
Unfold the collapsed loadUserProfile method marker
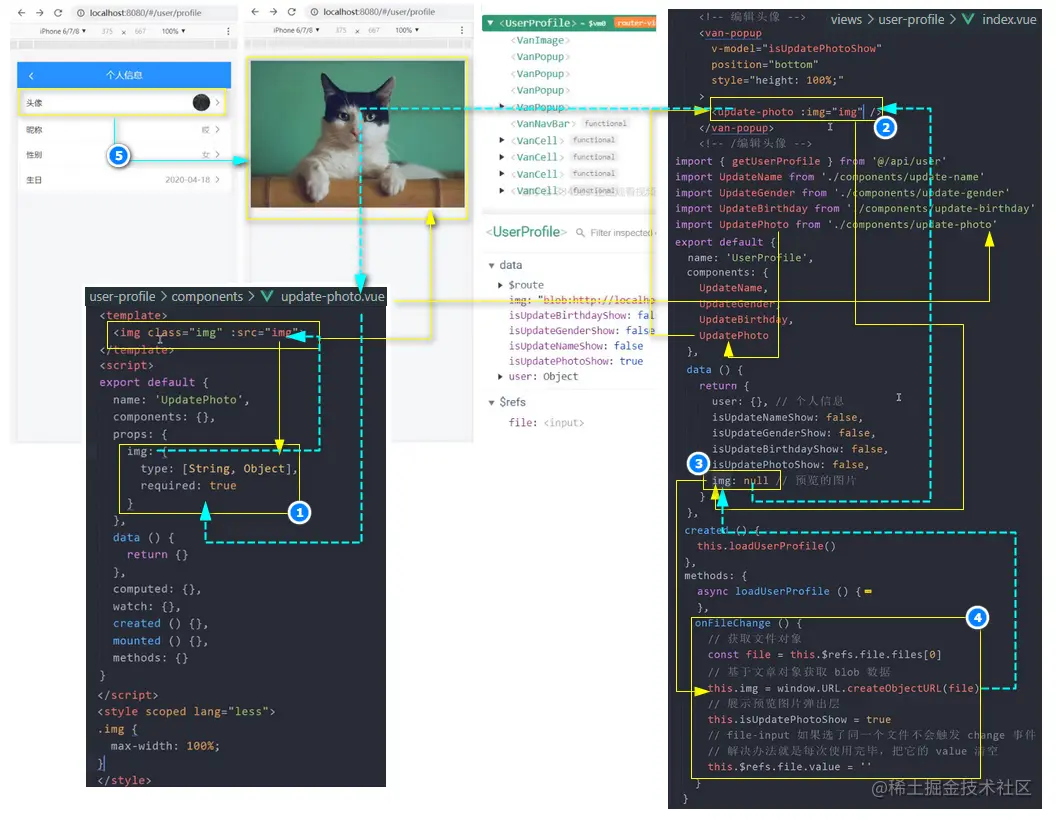pos(868,592)
